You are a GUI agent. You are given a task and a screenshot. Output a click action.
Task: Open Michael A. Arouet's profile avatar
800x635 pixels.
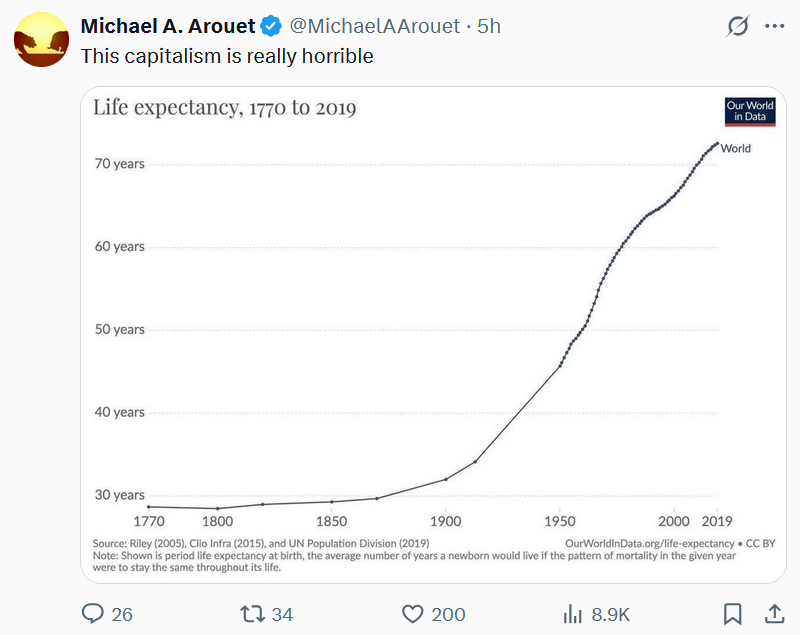point(41,40)
